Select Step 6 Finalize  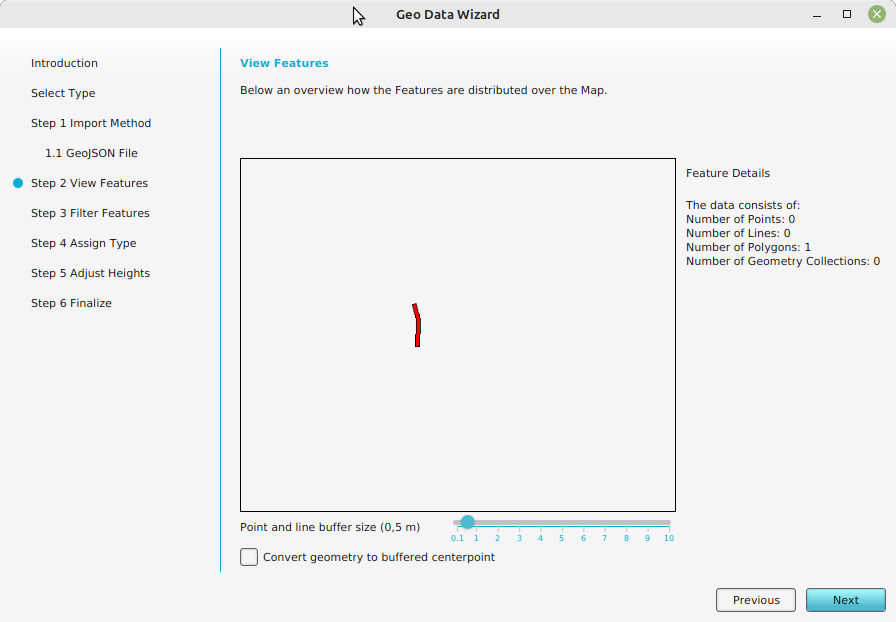click(71, 303)
